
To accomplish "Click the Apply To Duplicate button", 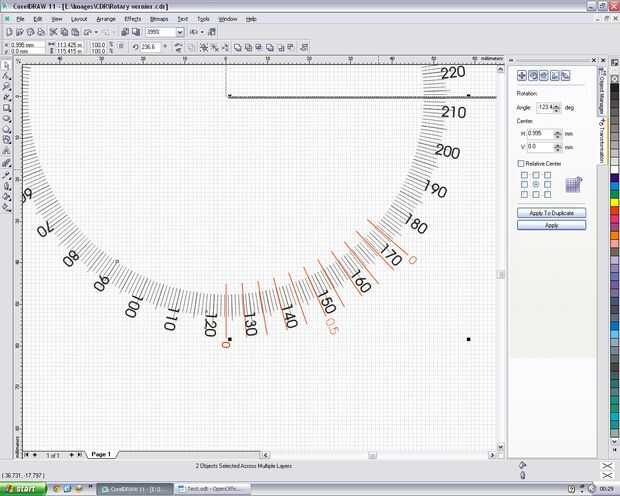I will [552, 213].
